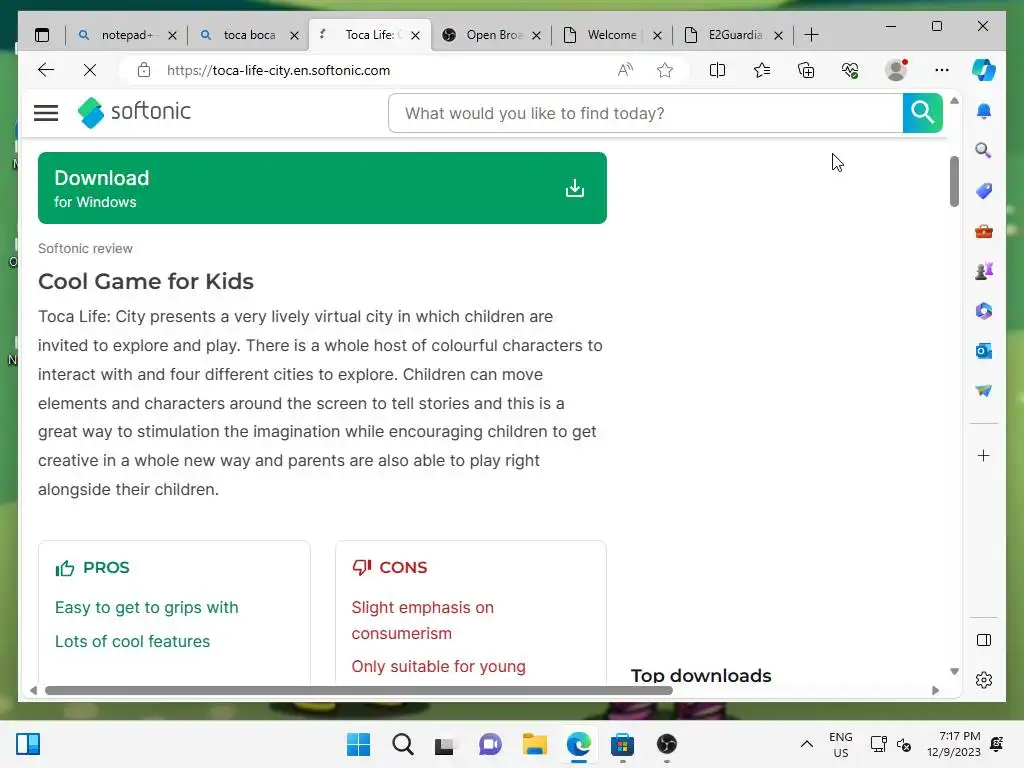Click the 'Top downloads' heading
The height and width of the screenshot is (768, 1024).
tap(701, 675)
